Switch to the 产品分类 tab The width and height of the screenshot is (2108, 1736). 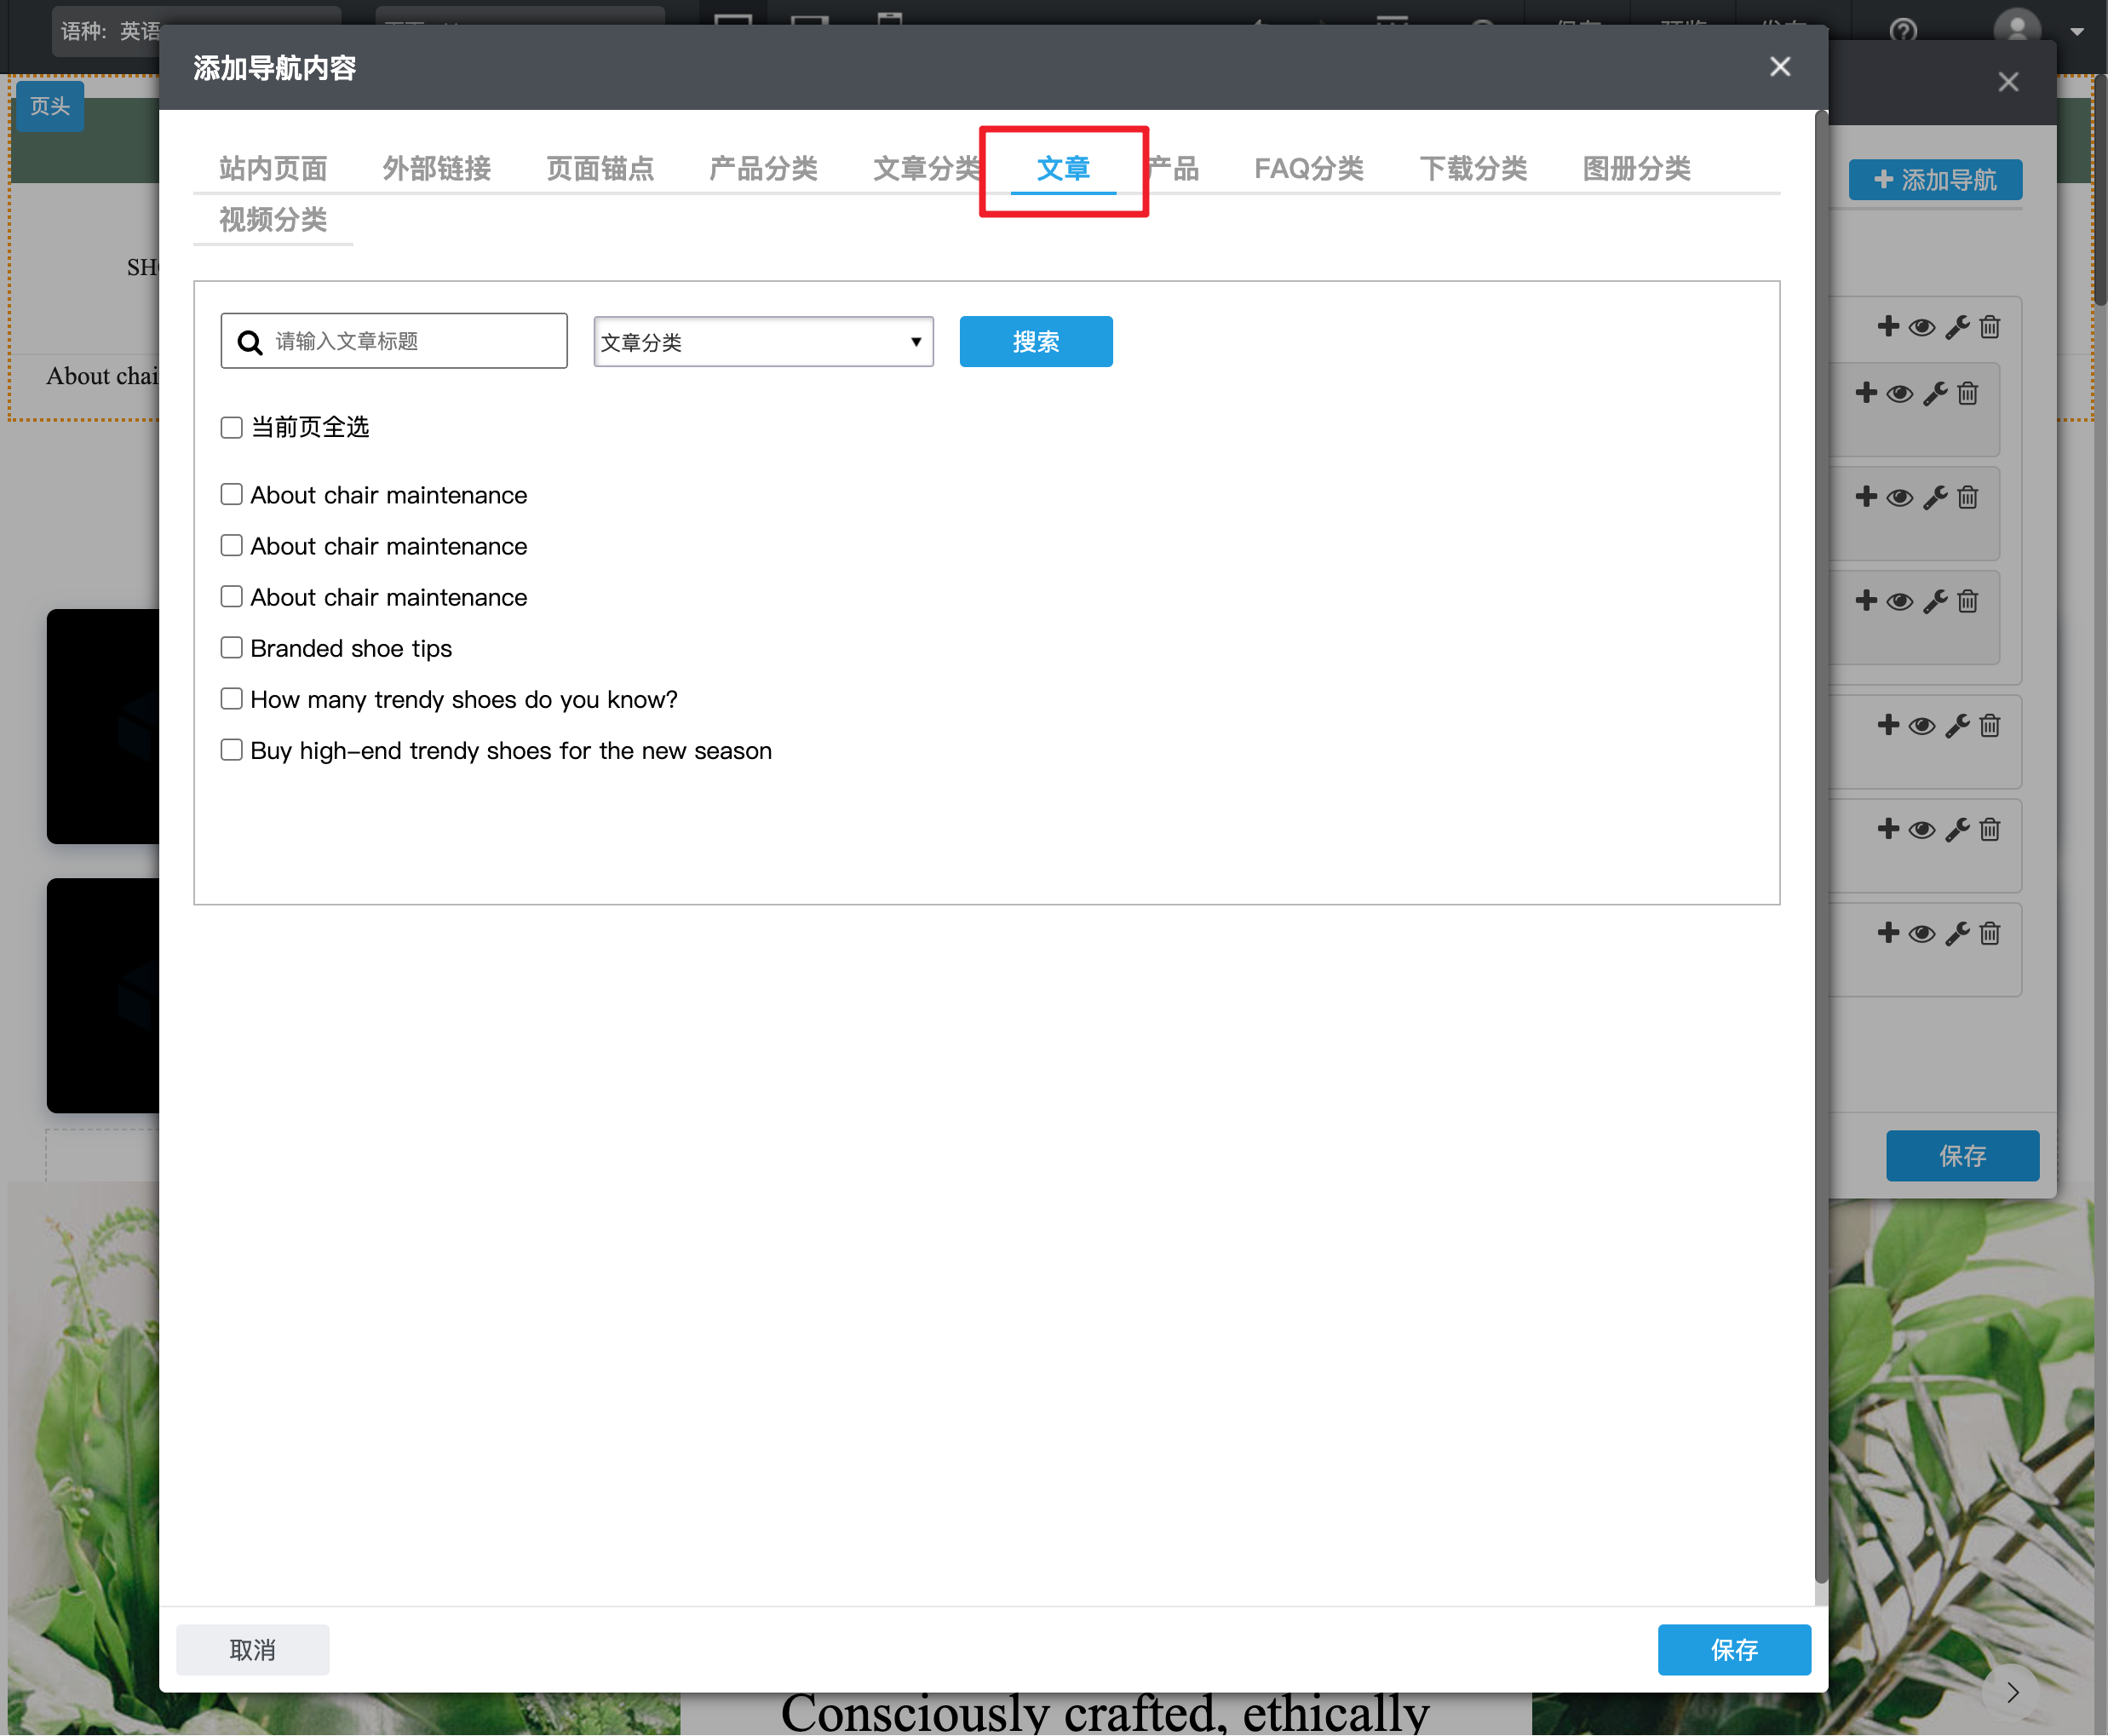coord(763,168)
